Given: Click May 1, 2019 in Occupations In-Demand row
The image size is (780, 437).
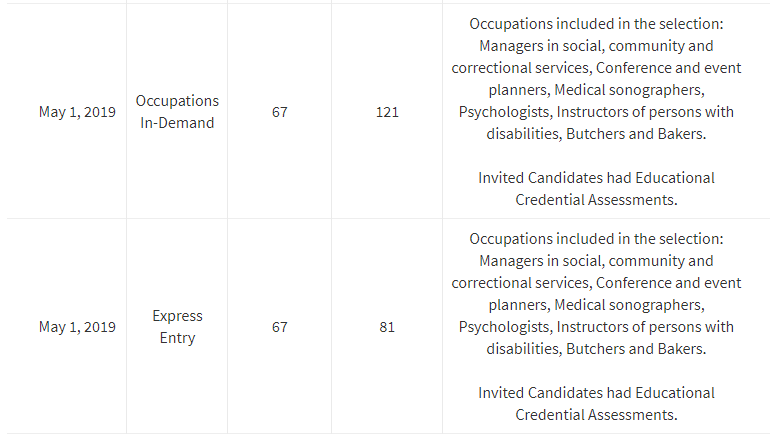Looking at the screenshot, I should tap(77, 112).
